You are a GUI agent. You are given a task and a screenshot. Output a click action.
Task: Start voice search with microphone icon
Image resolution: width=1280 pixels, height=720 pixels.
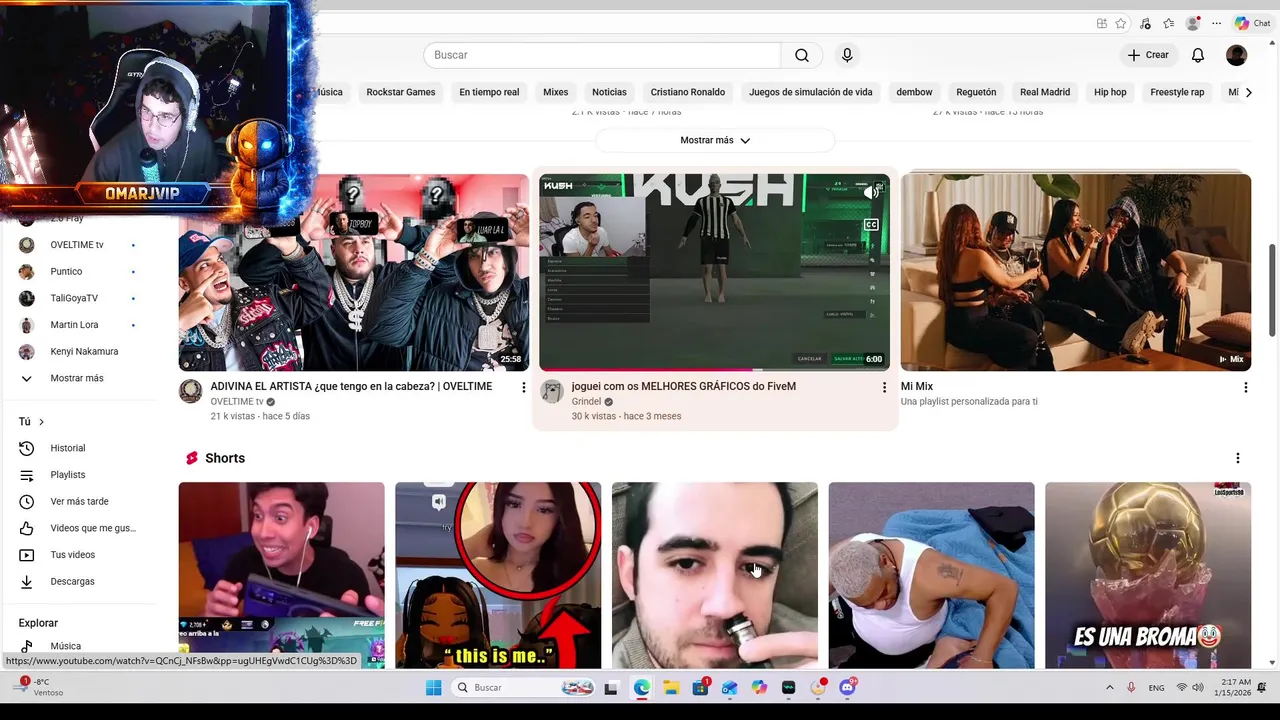pyautogui.click(x=847, y=55)
